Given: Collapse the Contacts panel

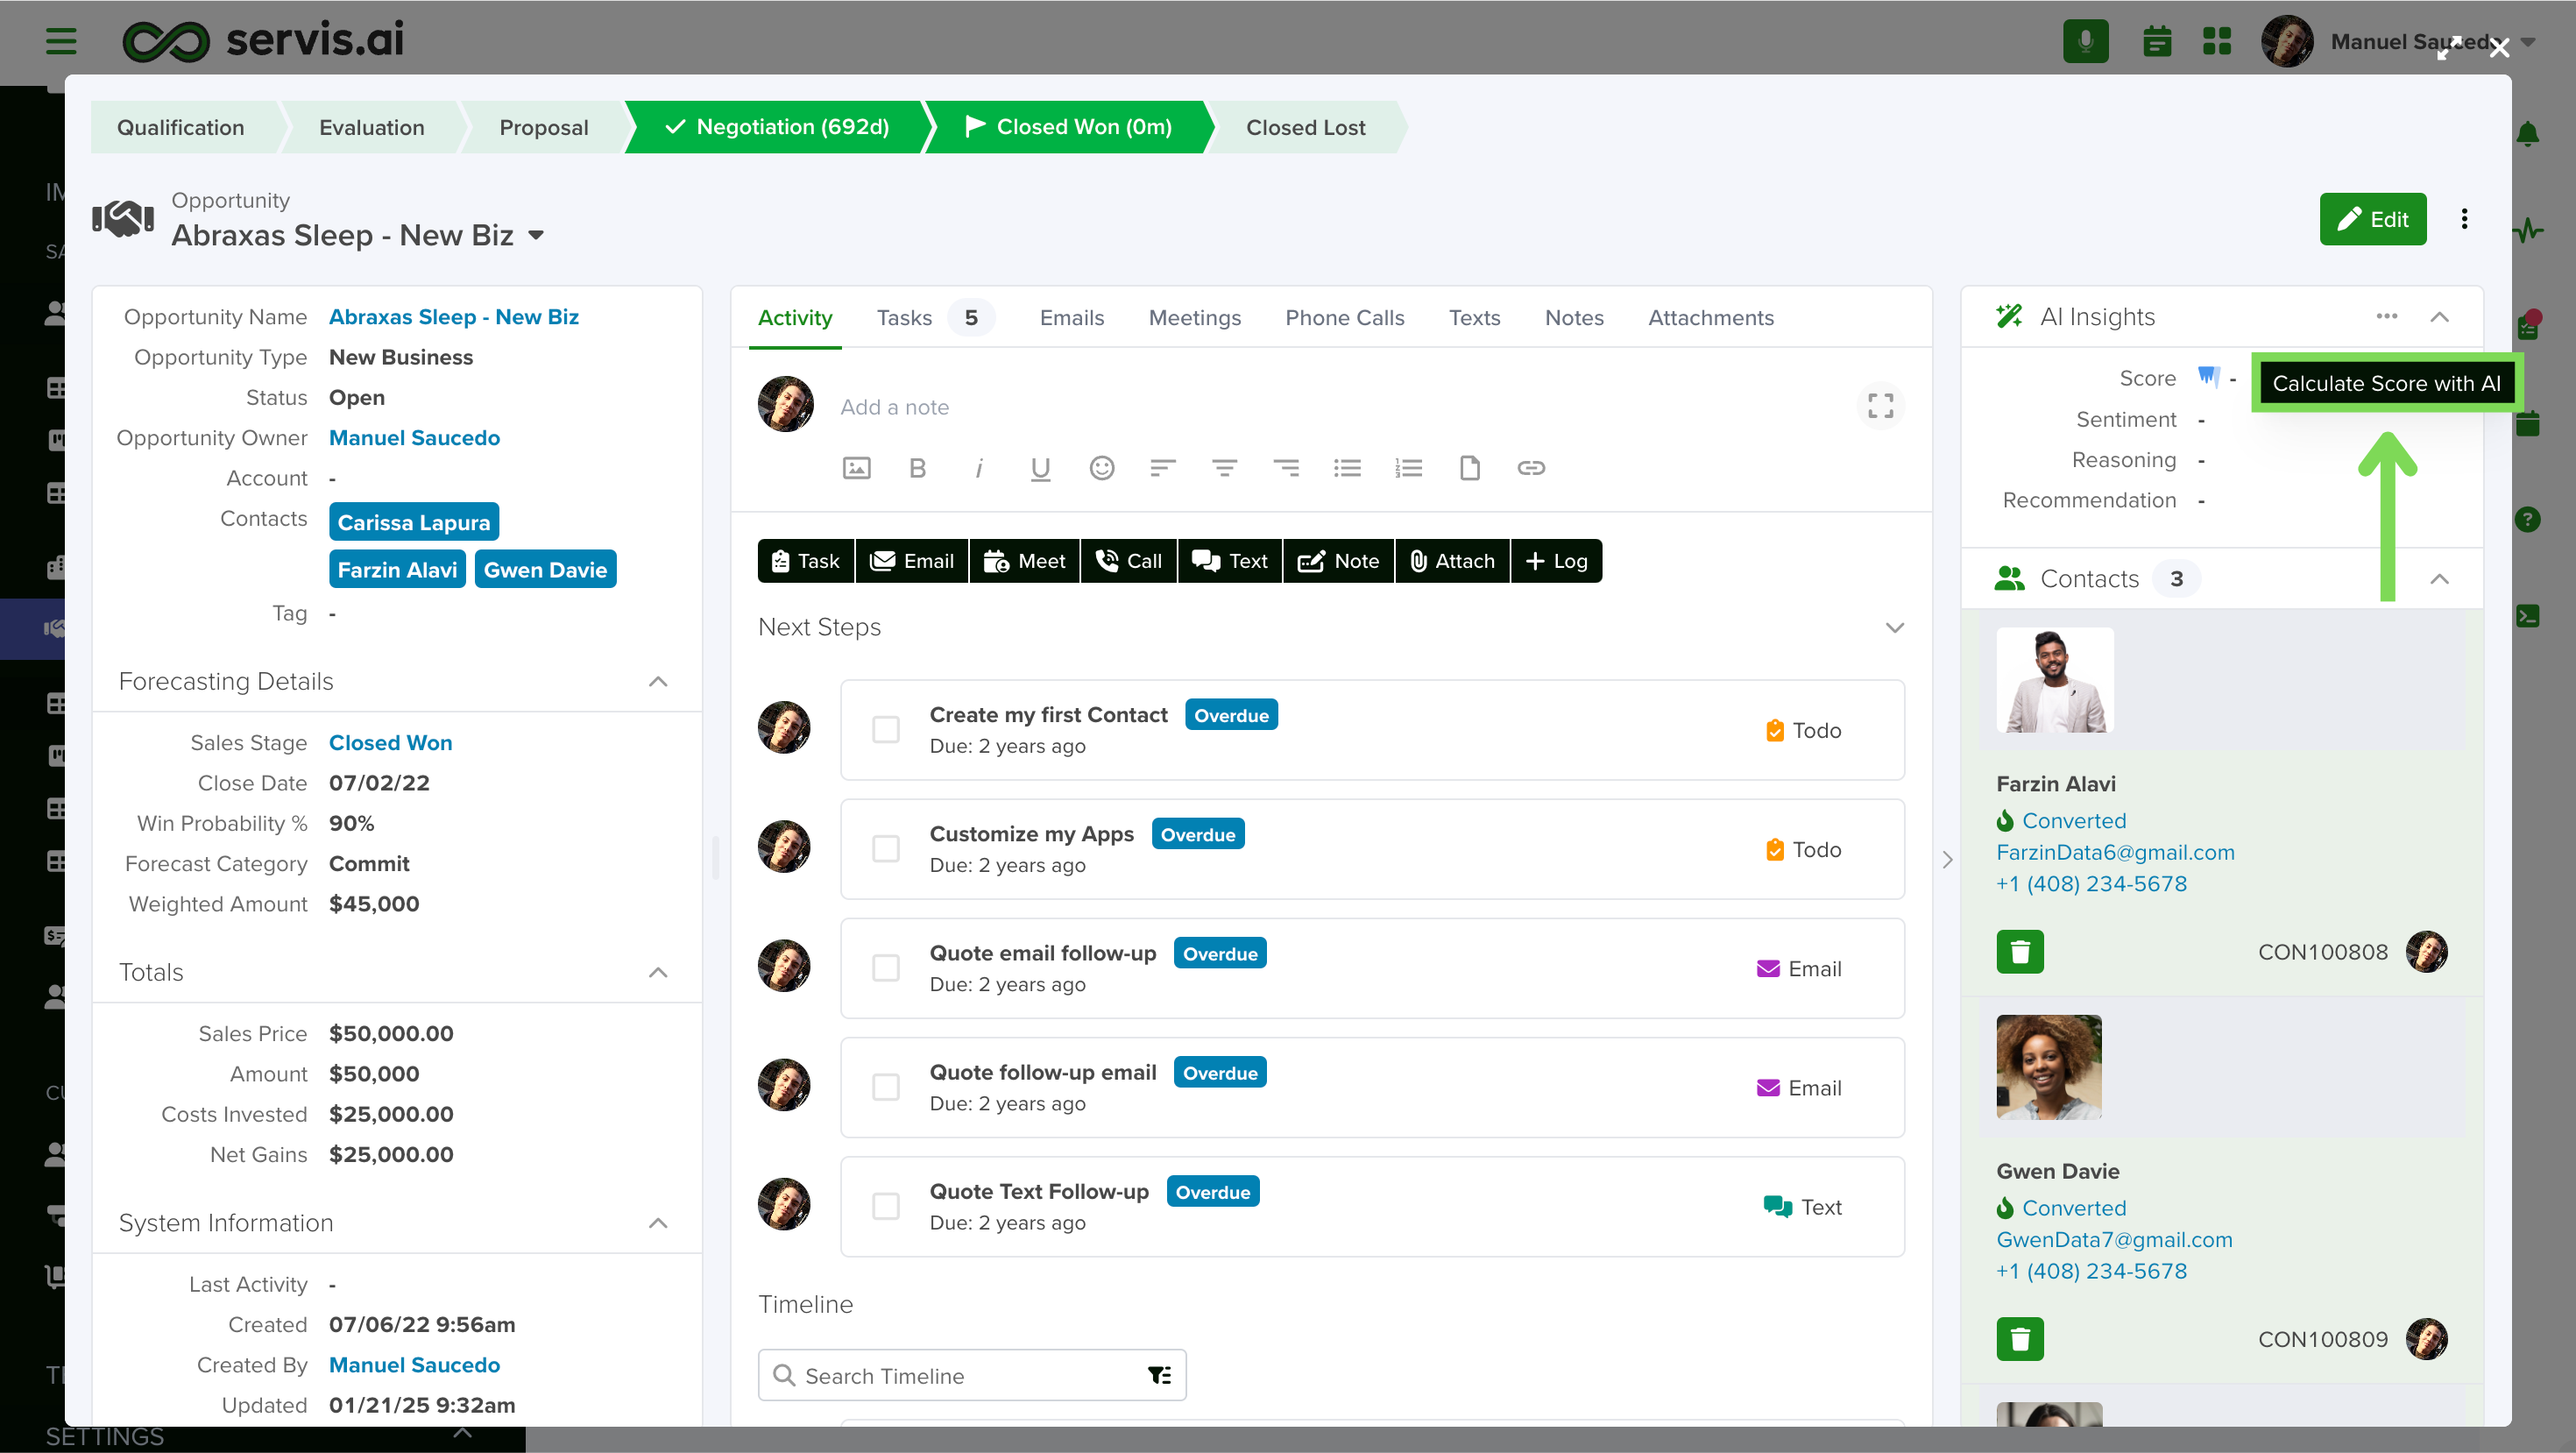Looking at the screenshot, I should (x=2439, y=578).
